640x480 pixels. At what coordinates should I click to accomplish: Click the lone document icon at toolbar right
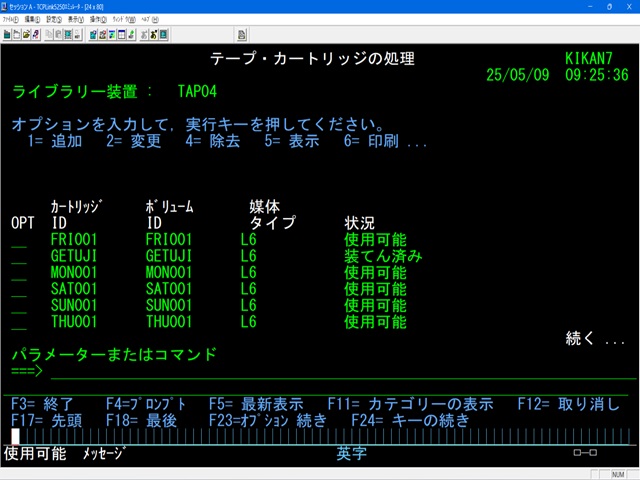pos(242,35)
